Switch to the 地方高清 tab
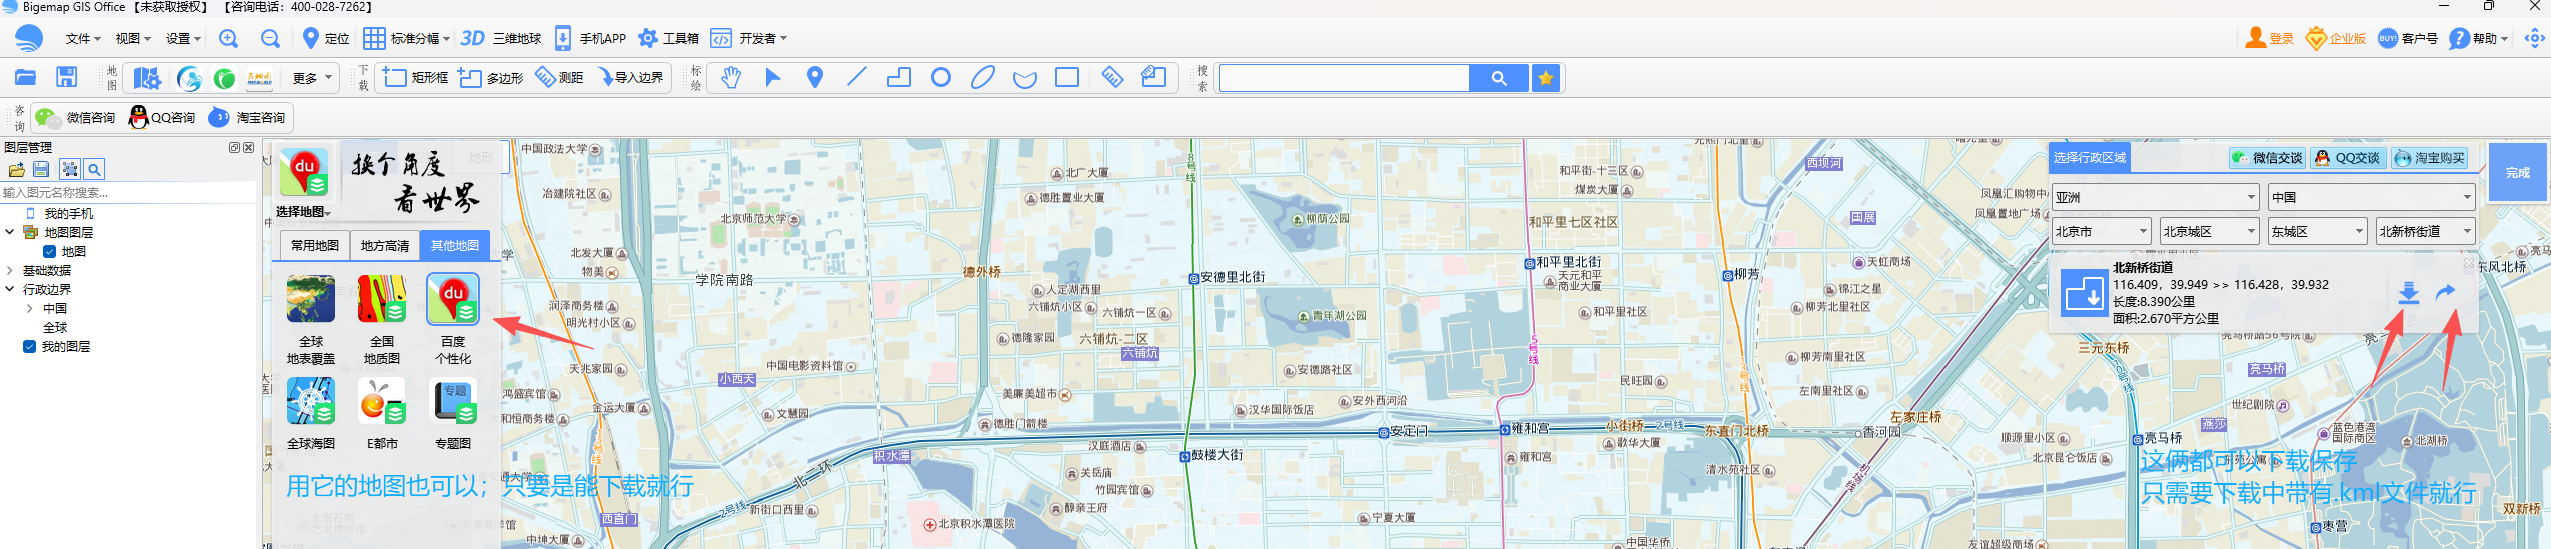Screen dimensions: 2551x549 pyautogui.click(x=385, y=245)
